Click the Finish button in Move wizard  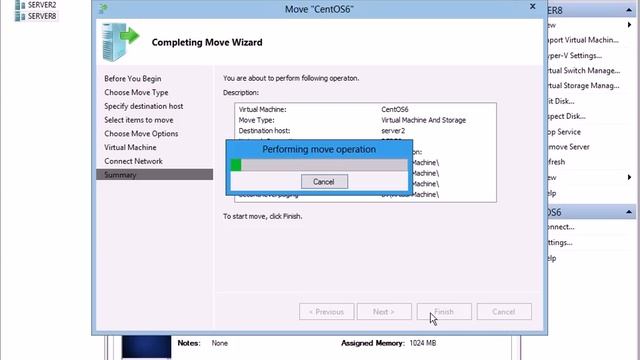point(444,311)
